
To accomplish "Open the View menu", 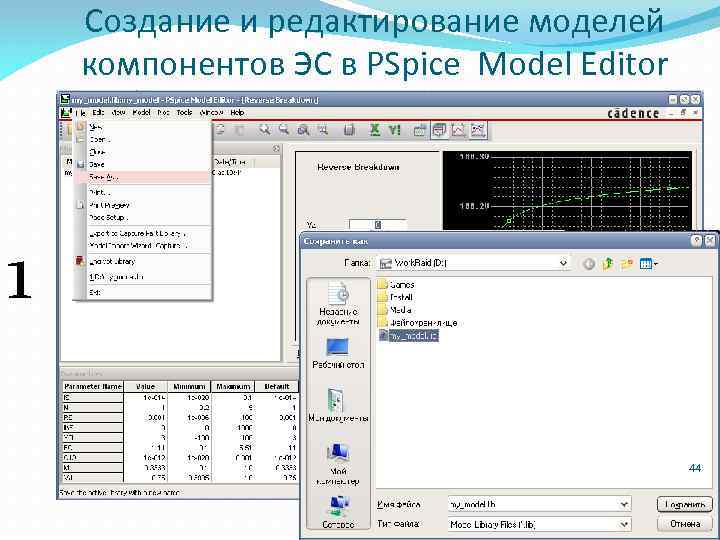I will (119, 112).
